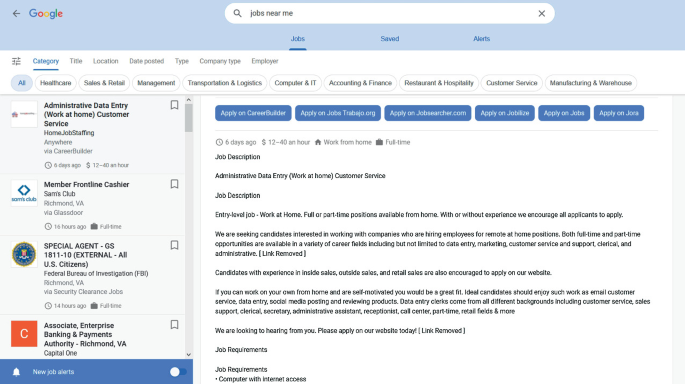This screenshot has height=384, width=685.
Task: Select the Company type filter tab
Action: tap(220, 61)
